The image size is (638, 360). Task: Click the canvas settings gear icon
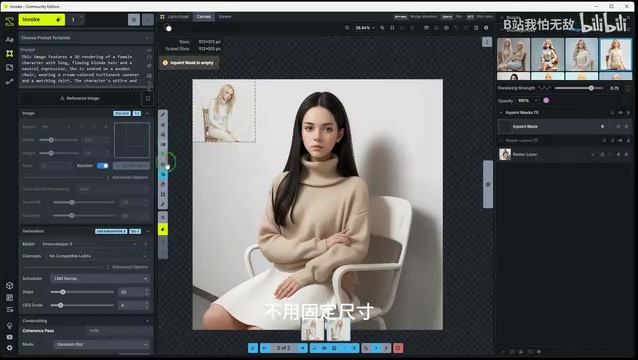tap(486, 28)
